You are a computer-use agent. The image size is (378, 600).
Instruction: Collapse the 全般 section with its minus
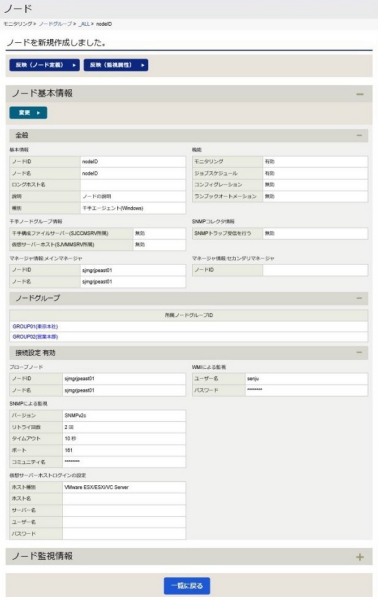(359, 135)
